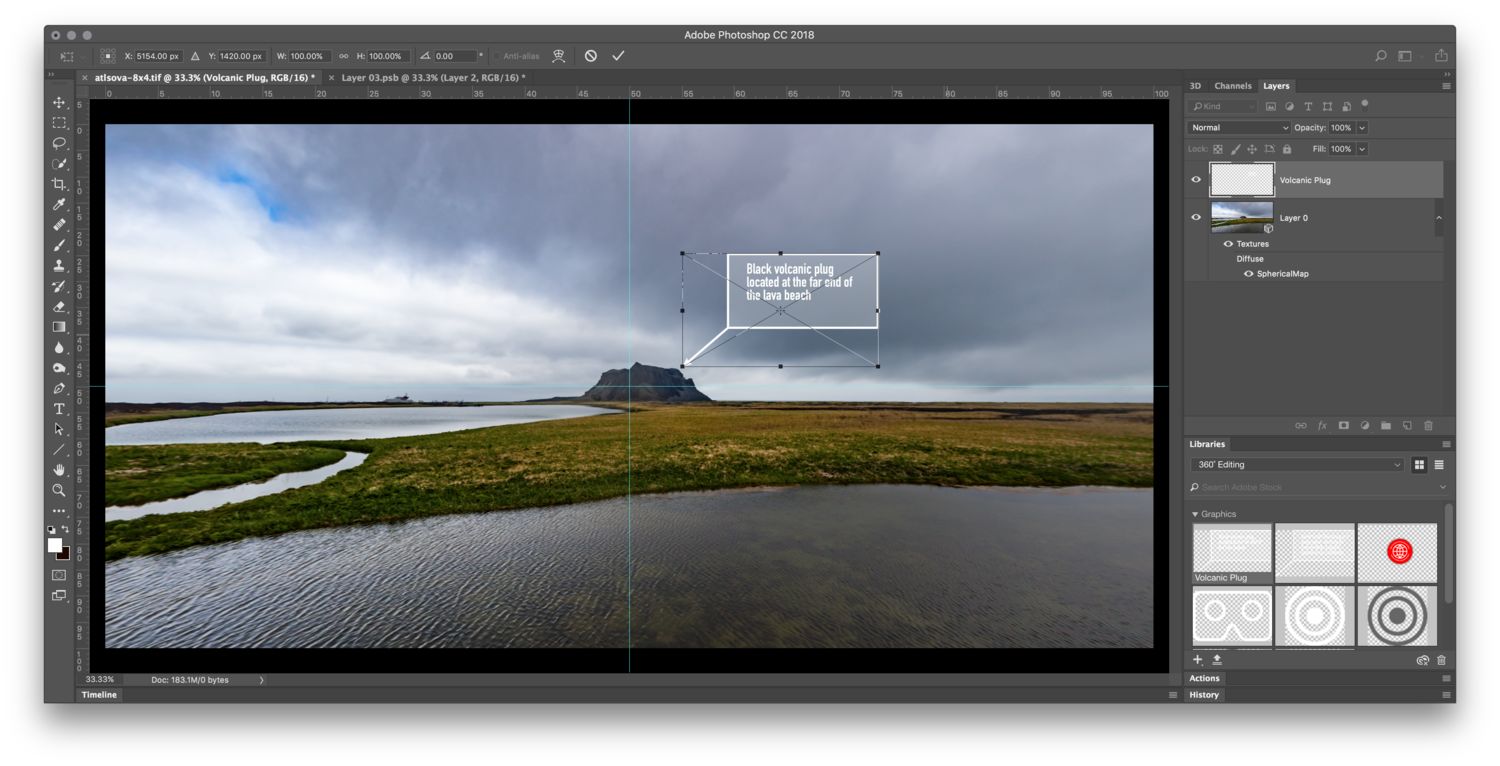The width and height of the screenshot is (1500, 766).
Task: Switch to the Channels panel tab
Action: [x=1233, y=86]
